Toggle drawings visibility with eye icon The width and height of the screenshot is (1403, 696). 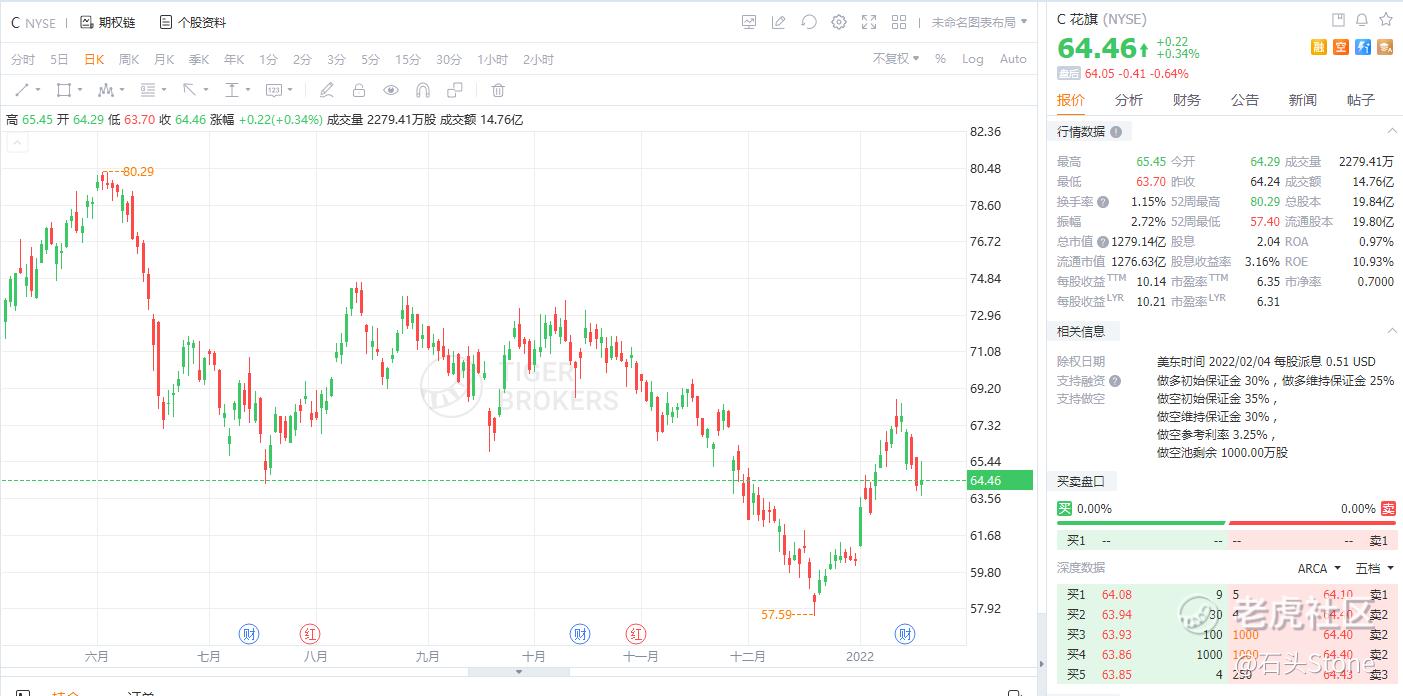coord(391,90)
